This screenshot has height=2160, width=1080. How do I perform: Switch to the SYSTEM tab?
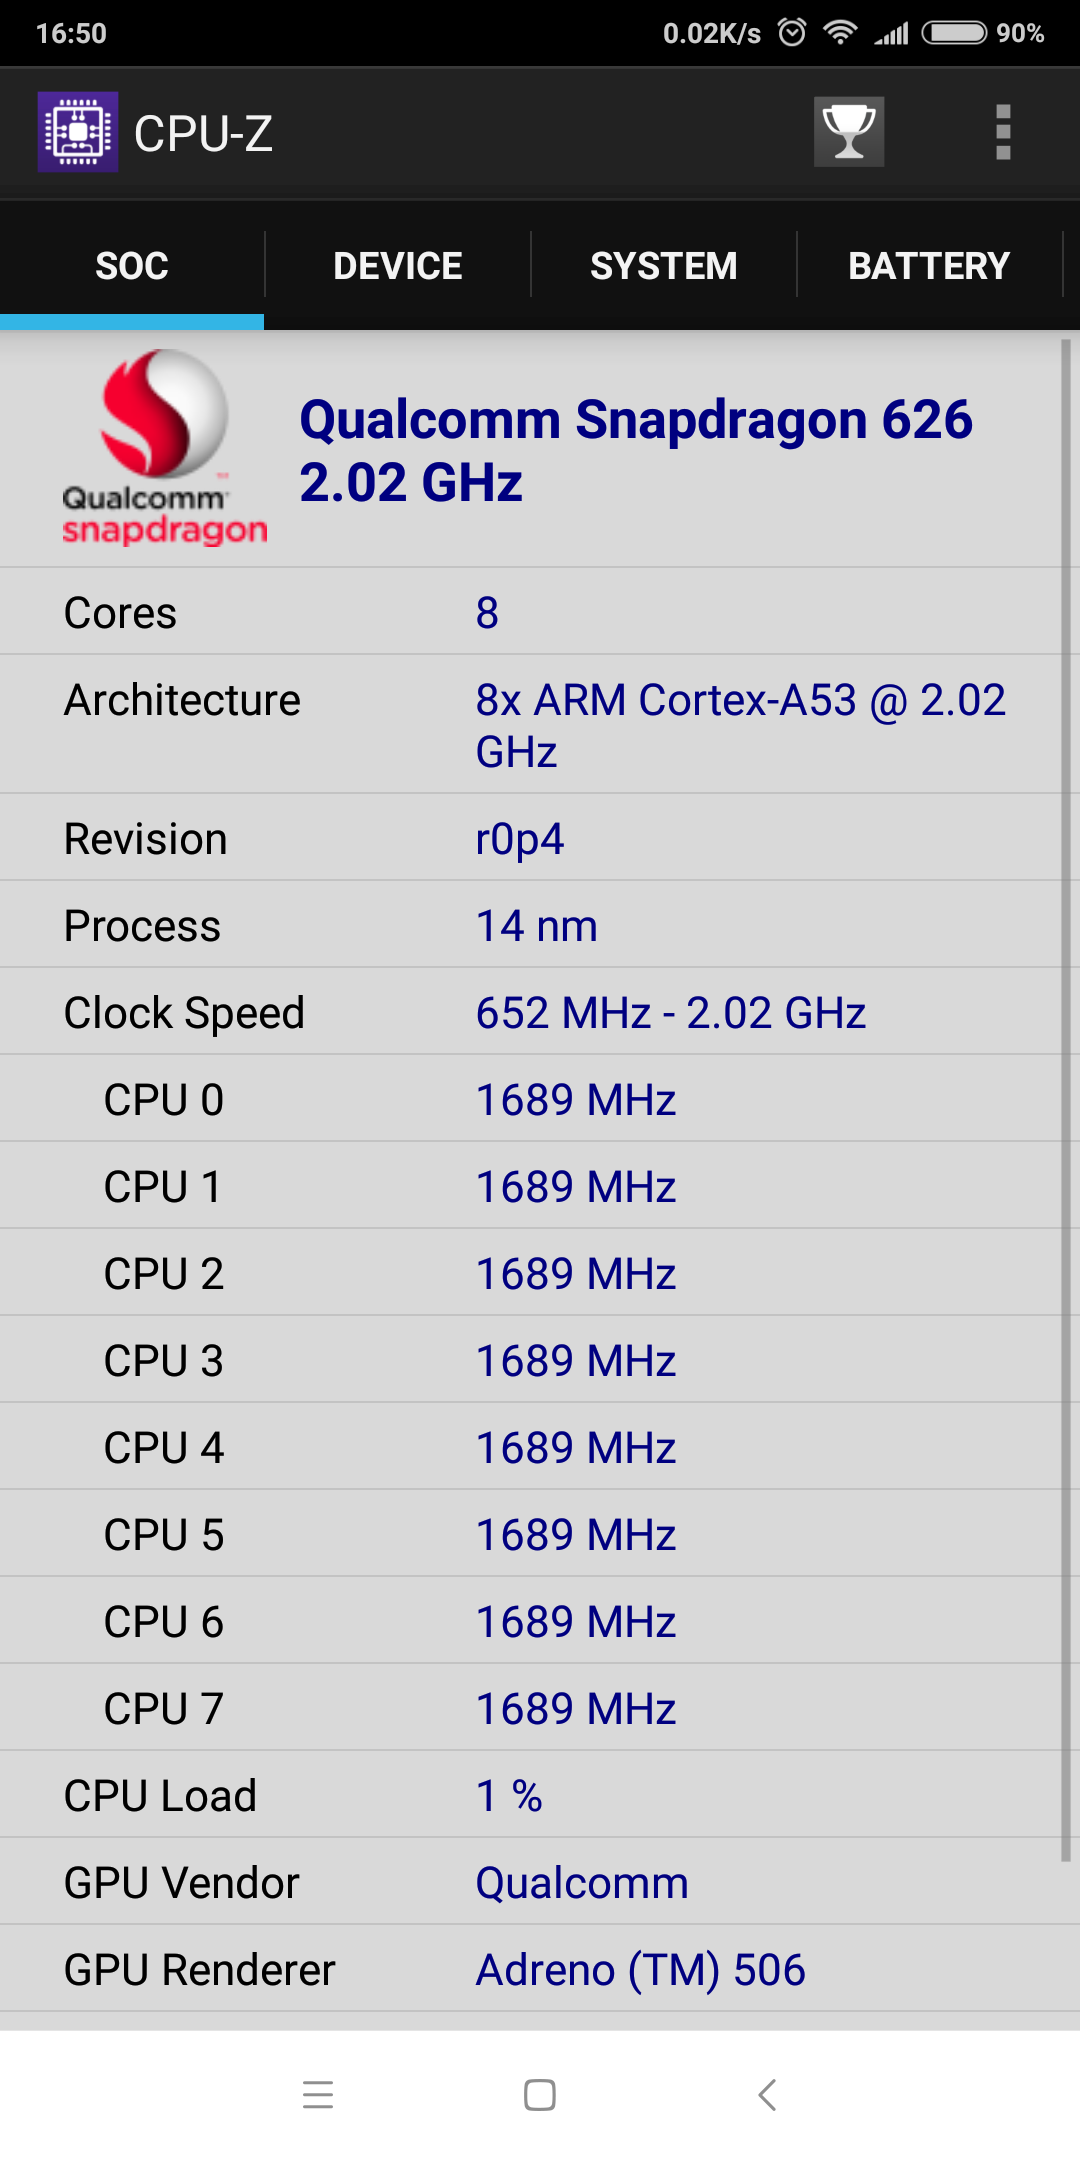[664, 266]
